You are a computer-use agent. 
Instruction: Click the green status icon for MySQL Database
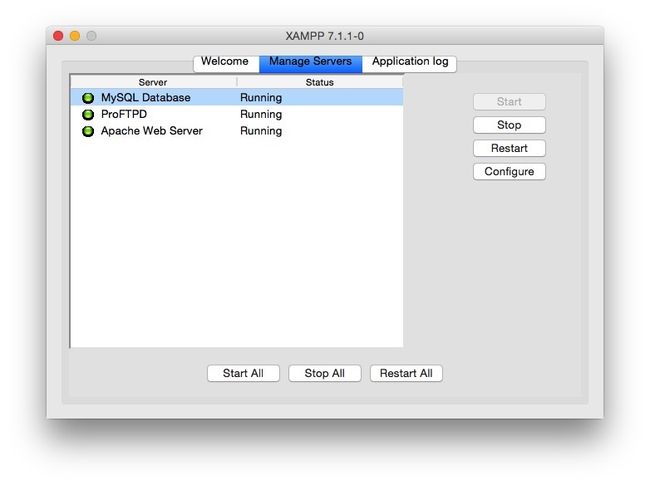tap(88, 98)
